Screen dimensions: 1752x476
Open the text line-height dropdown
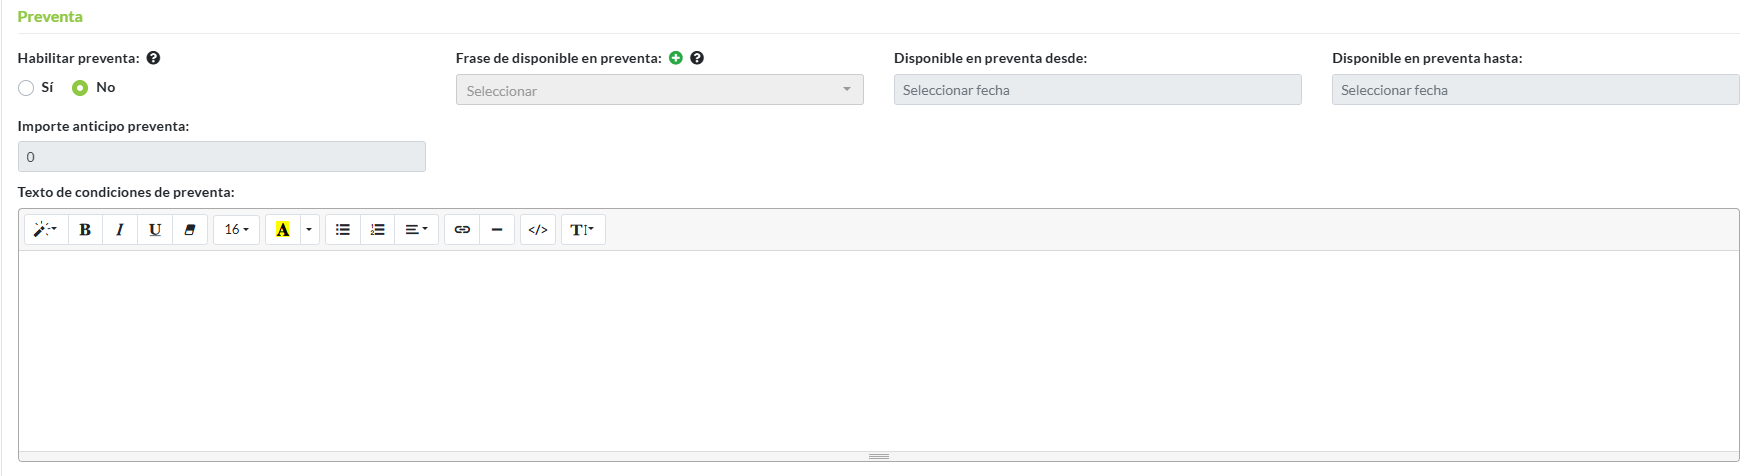coord(583,230)
